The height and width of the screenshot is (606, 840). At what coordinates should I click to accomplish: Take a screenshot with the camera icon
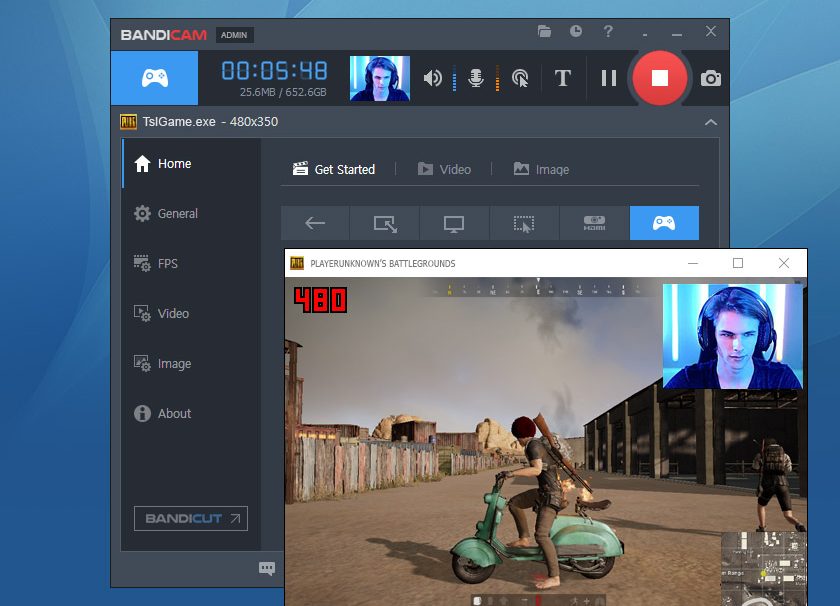[710, 79]
